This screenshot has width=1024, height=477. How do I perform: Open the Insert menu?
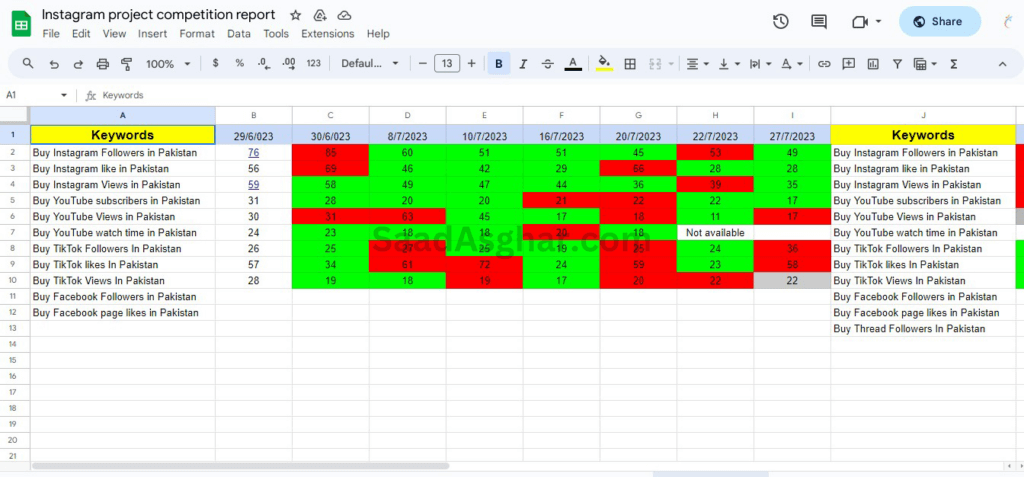(x=153, y=33)
